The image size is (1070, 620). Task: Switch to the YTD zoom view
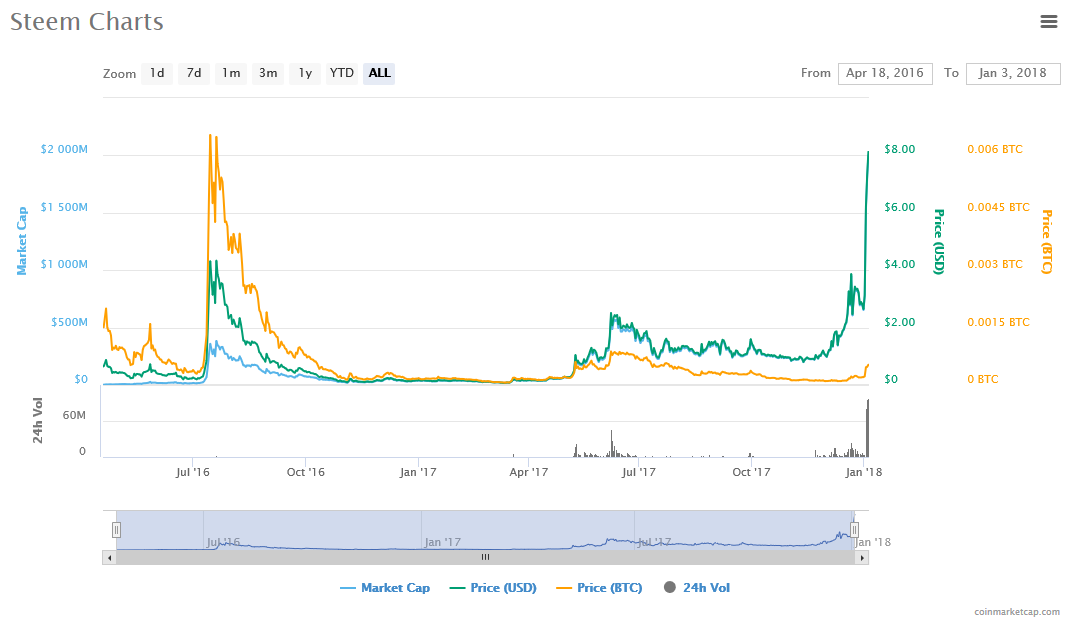coord(341,73)
